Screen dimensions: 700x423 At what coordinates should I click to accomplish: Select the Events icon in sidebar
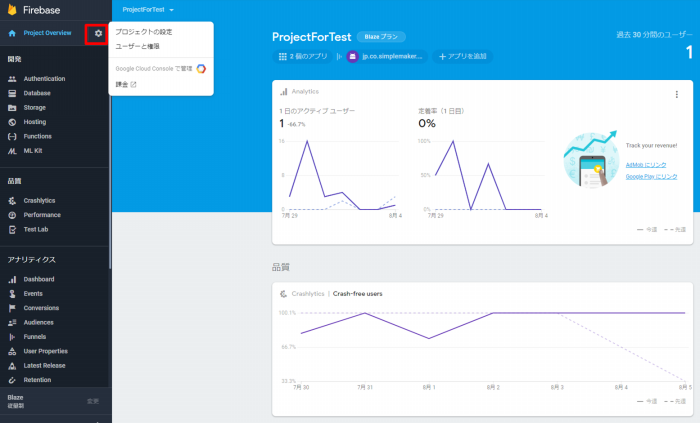[x=12, y=294]
